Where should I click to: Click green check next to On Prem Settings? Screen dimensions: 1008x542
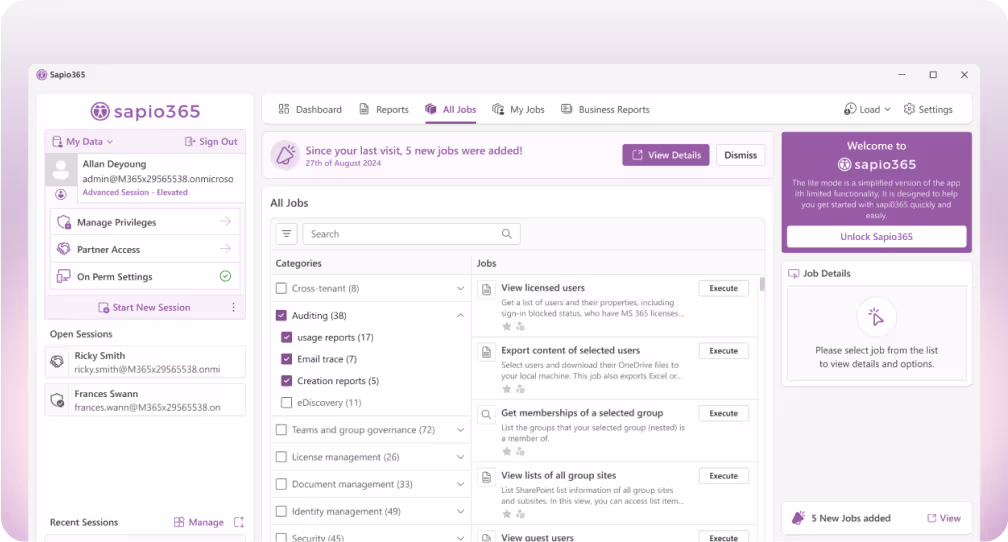coord(225,276)
